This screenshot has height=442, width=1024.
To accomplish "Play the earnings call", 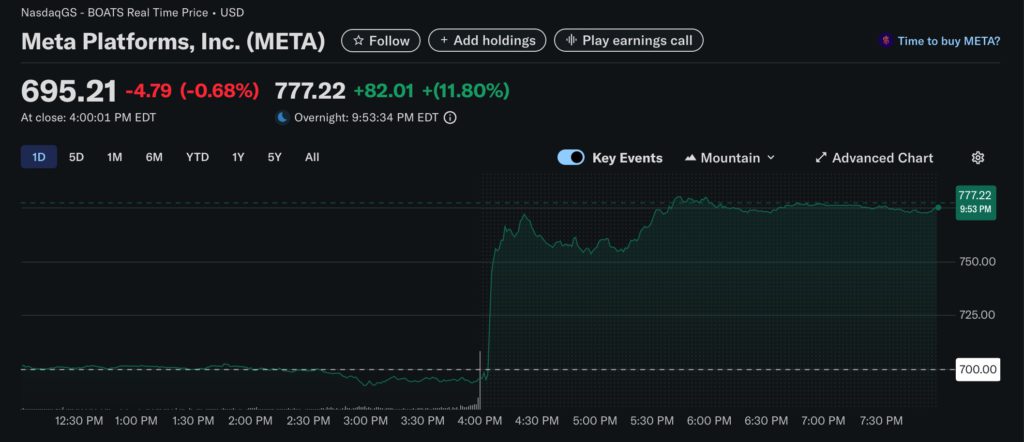I will [x=629, y=40].
